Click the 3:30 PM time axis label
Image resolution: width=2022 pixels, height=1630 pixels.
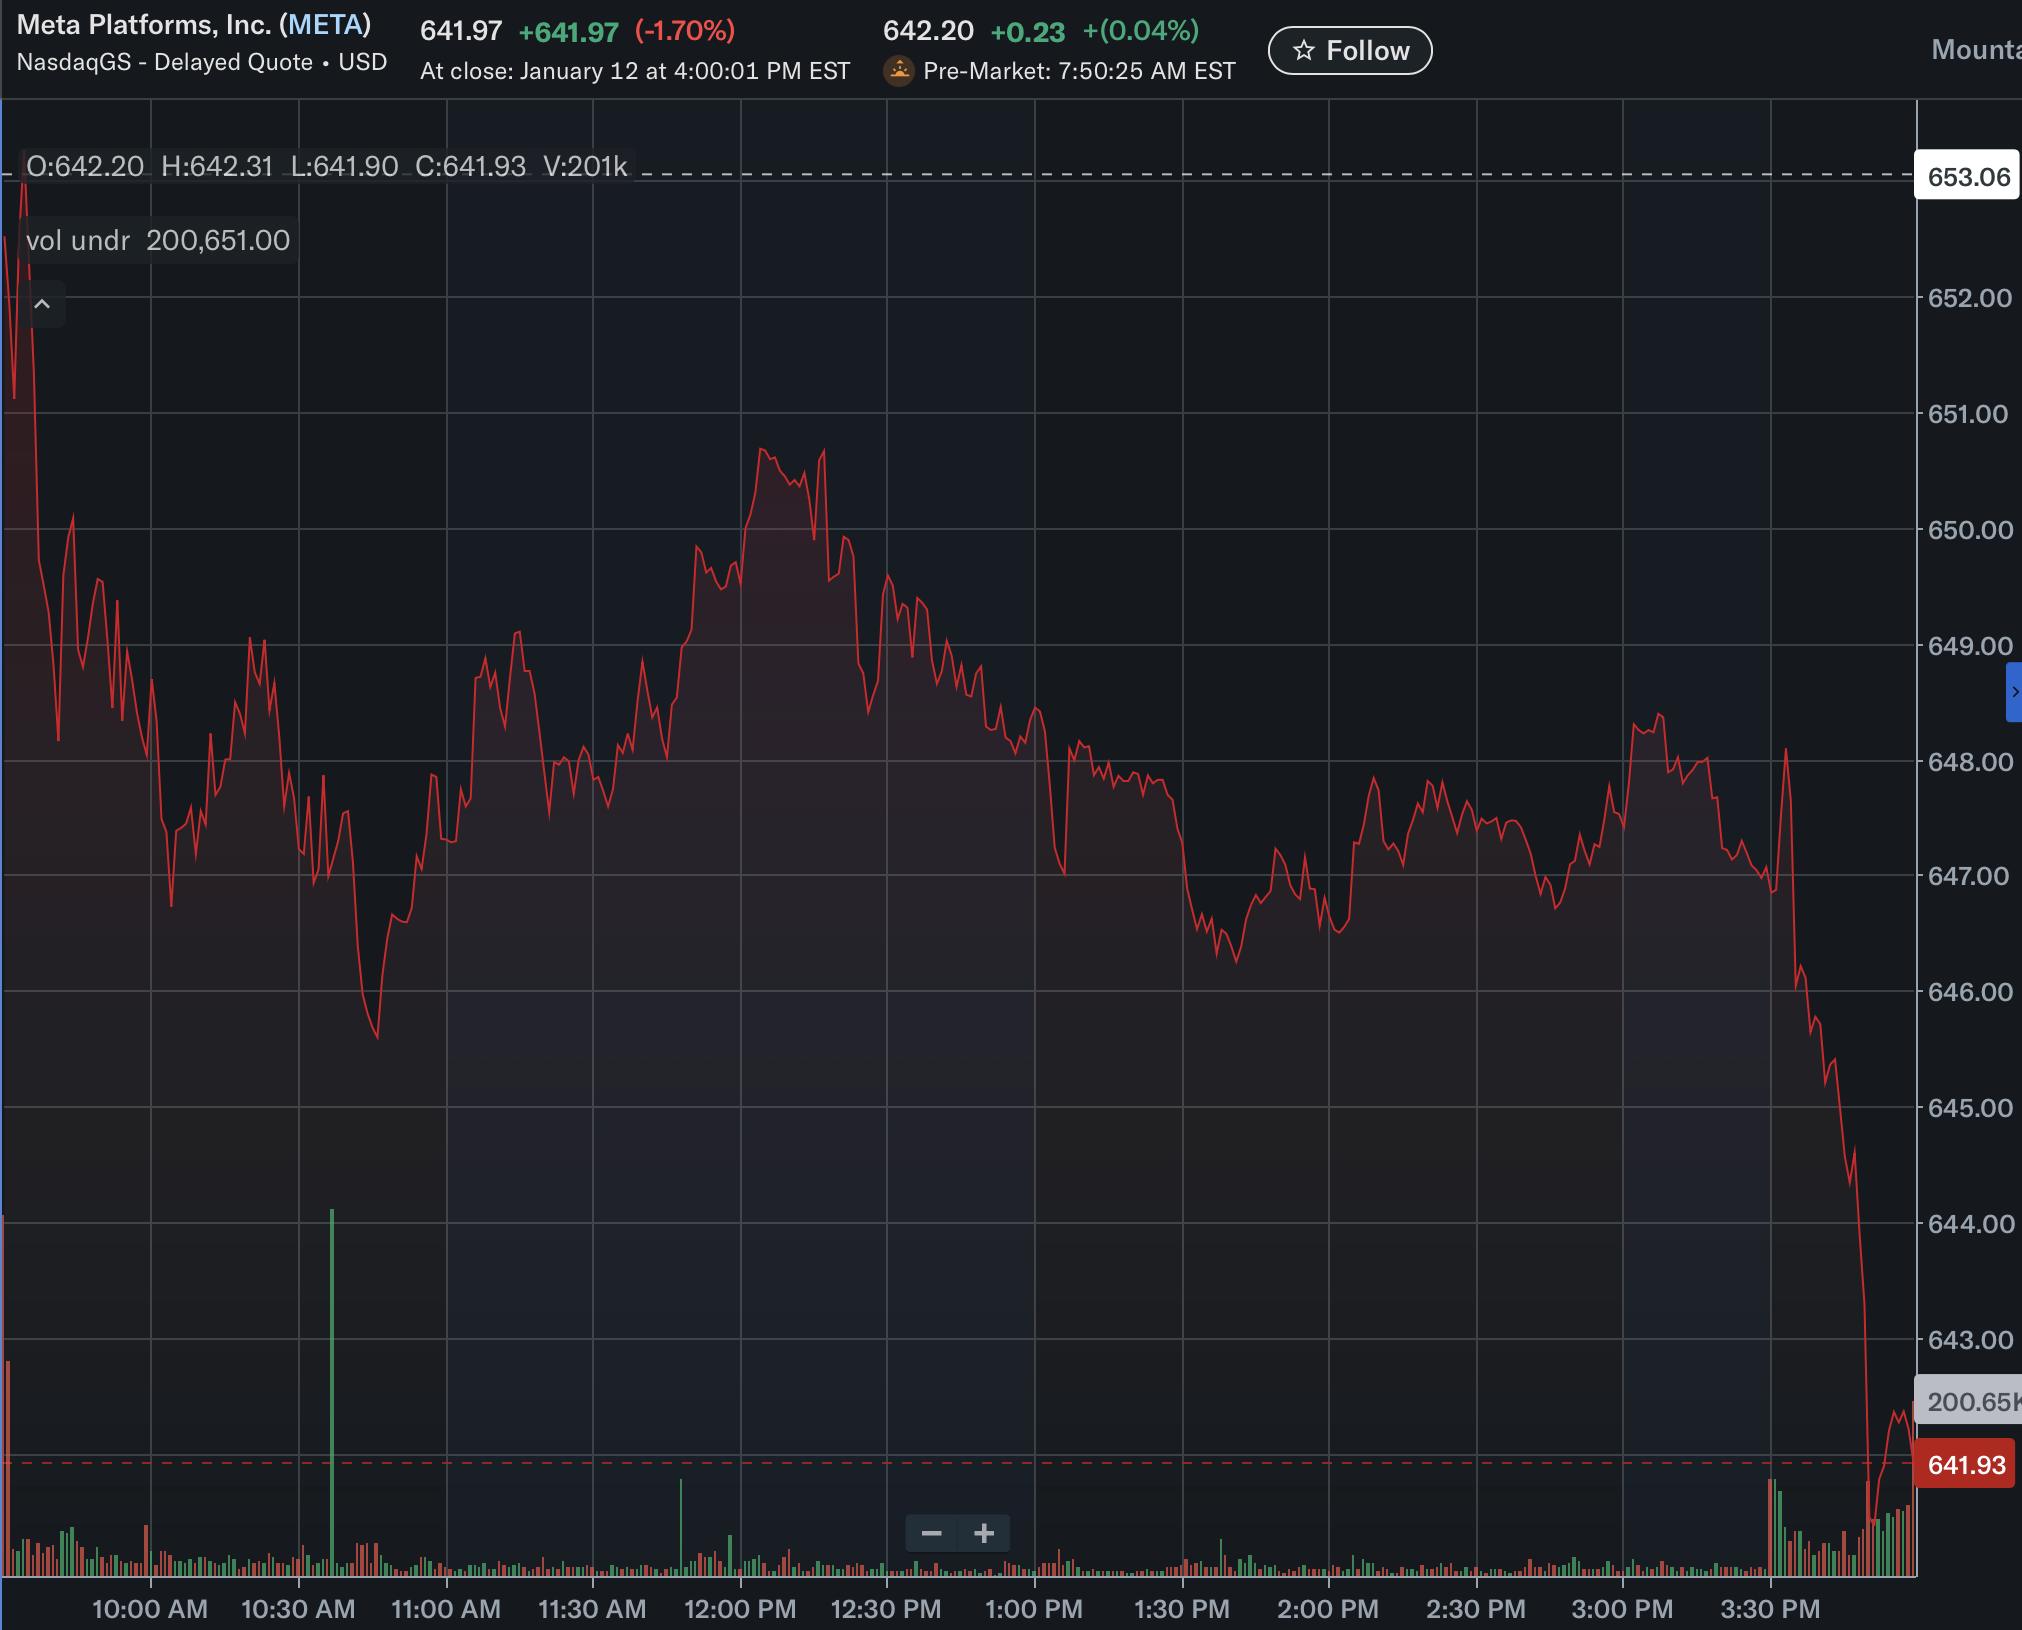[1769, 1609]
